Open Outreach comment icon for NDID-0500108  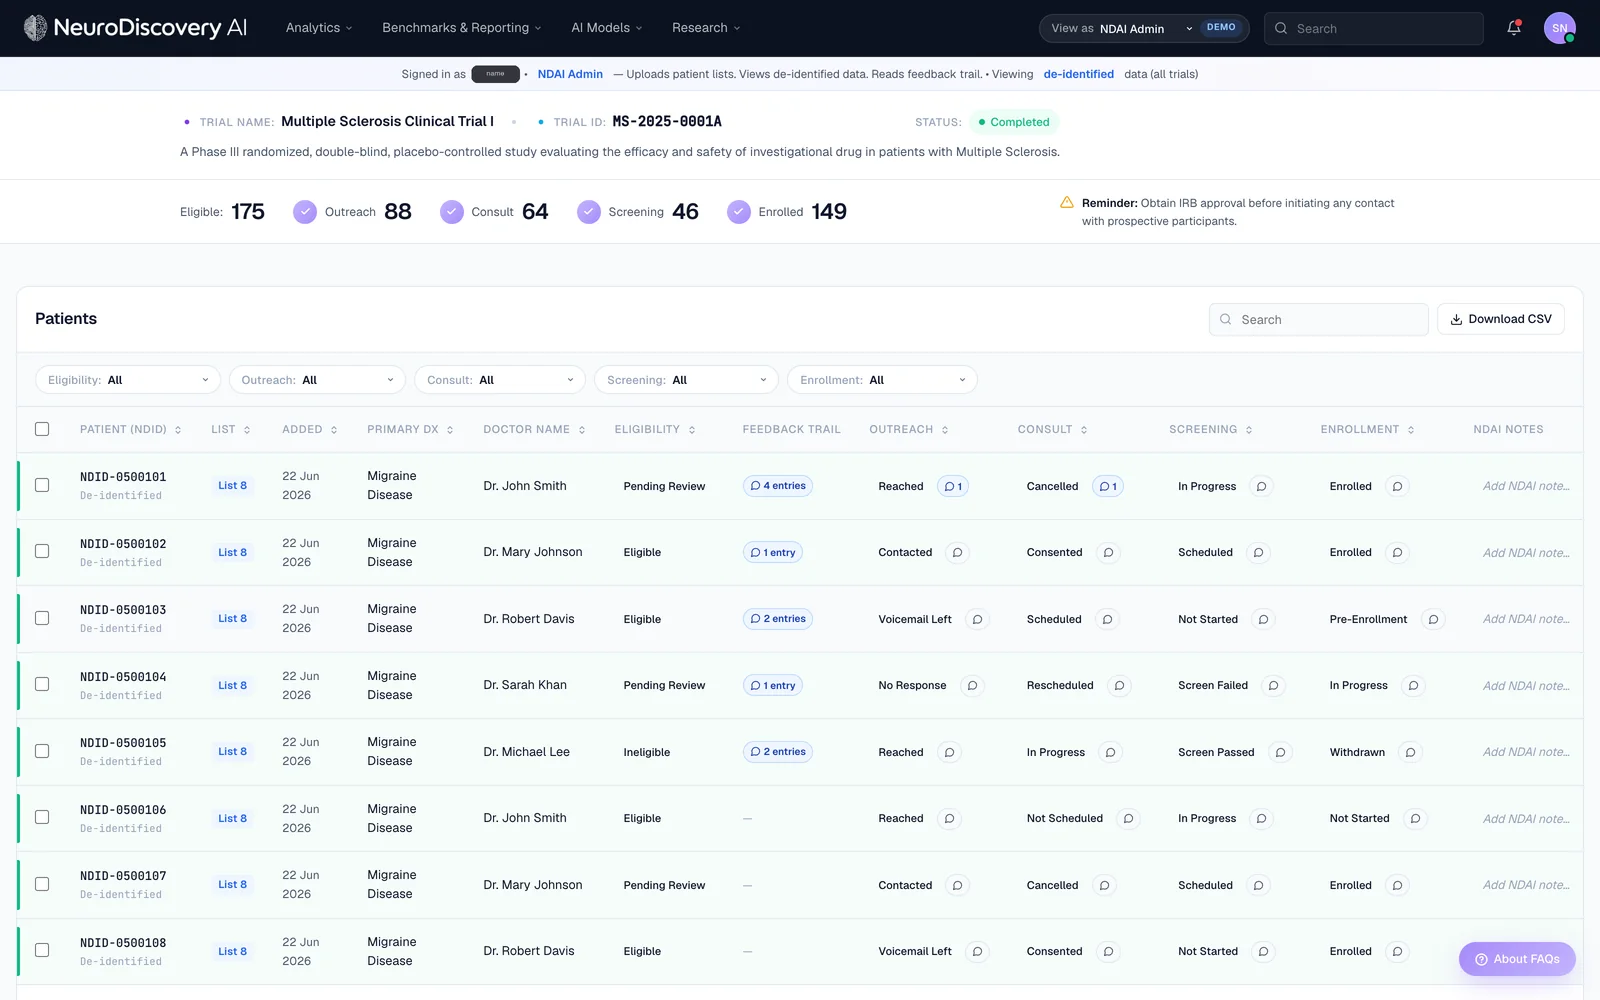tap(977, 951)
